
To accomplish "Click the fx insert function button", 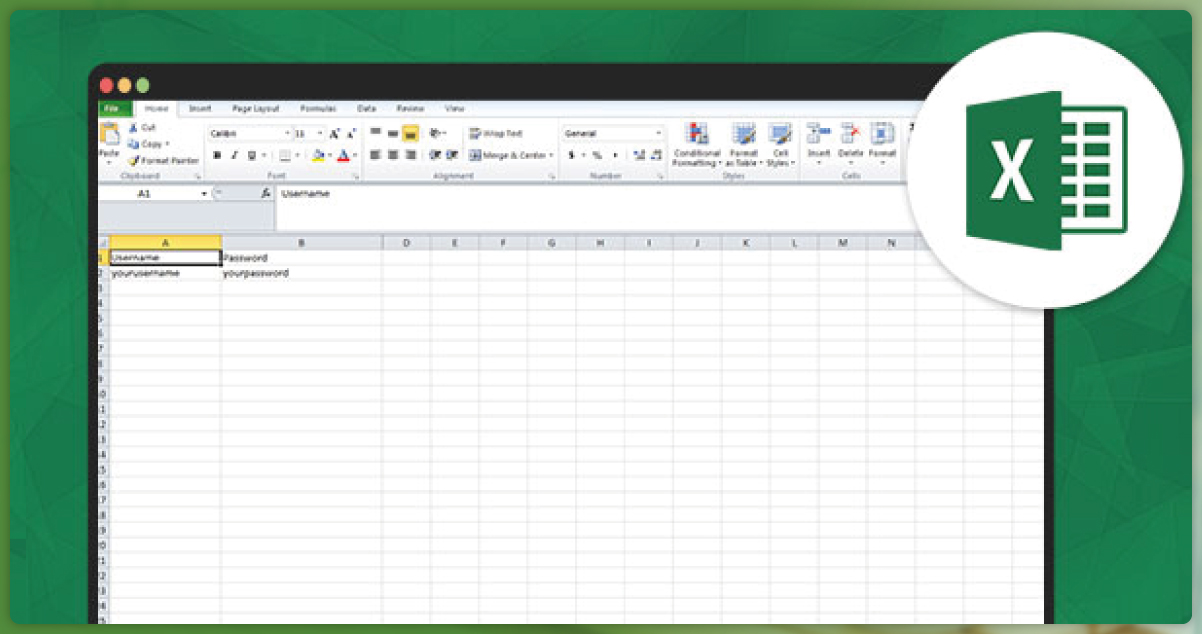I will [266, 193].
